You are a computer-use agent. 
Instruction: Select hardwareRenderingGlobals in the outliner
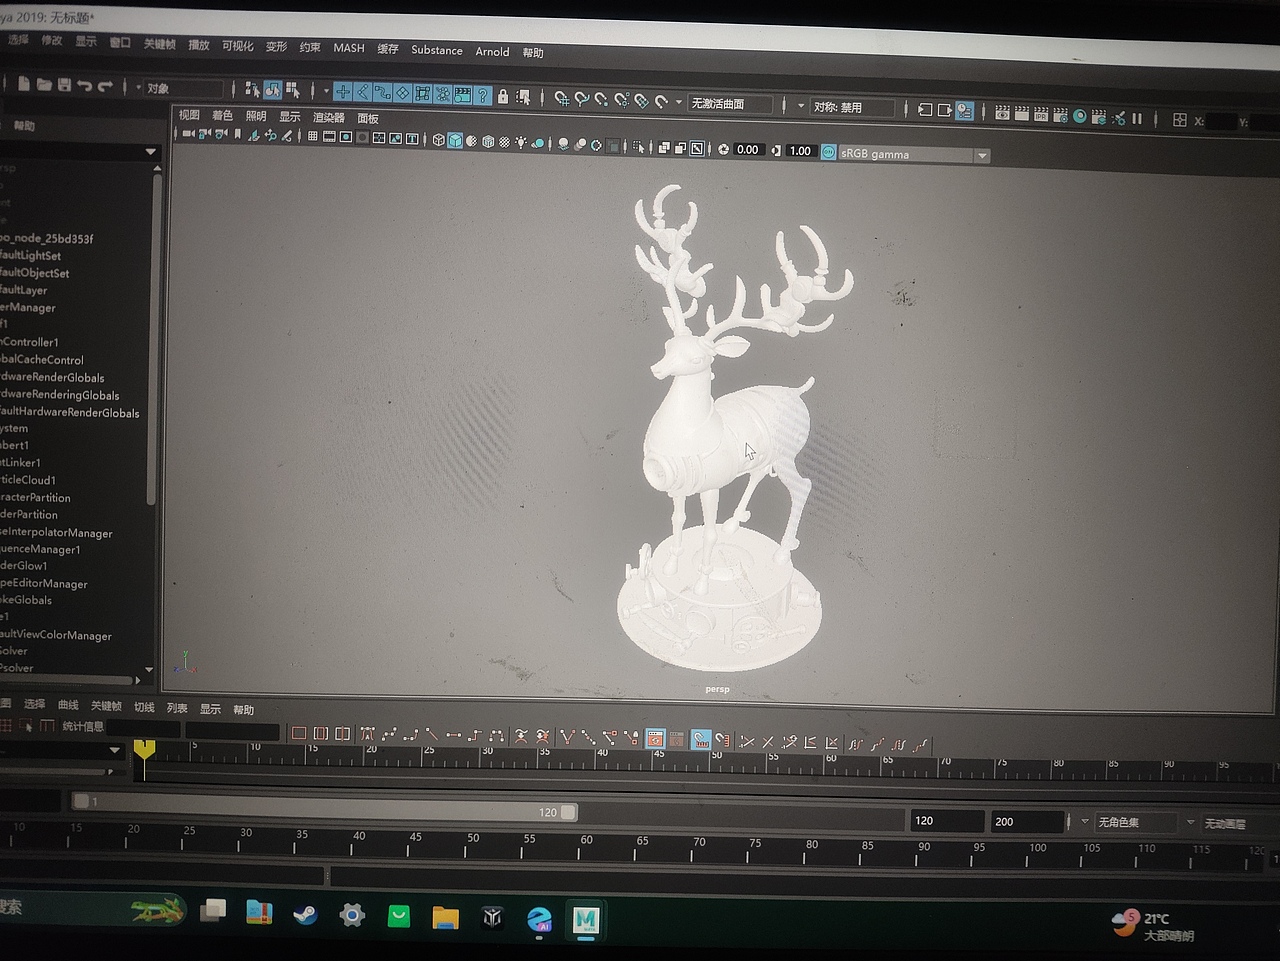[x=60, y=395]
